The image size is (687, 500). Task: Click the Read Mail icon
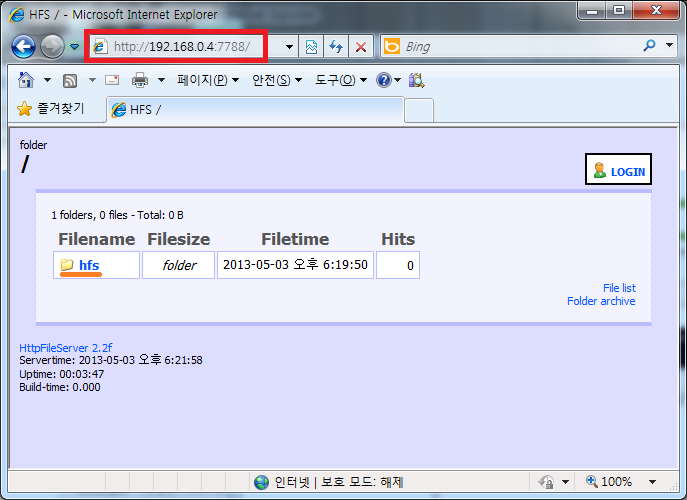pyautogui.click(x=112, y=80)
